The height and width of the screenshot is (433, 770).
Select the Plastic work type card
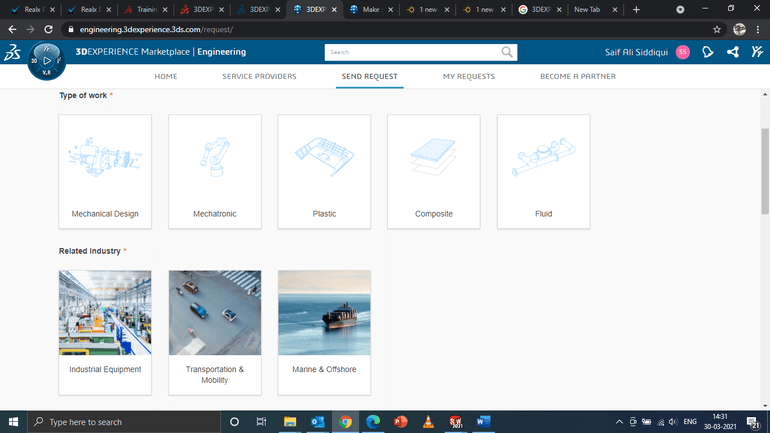coord(324,172)
